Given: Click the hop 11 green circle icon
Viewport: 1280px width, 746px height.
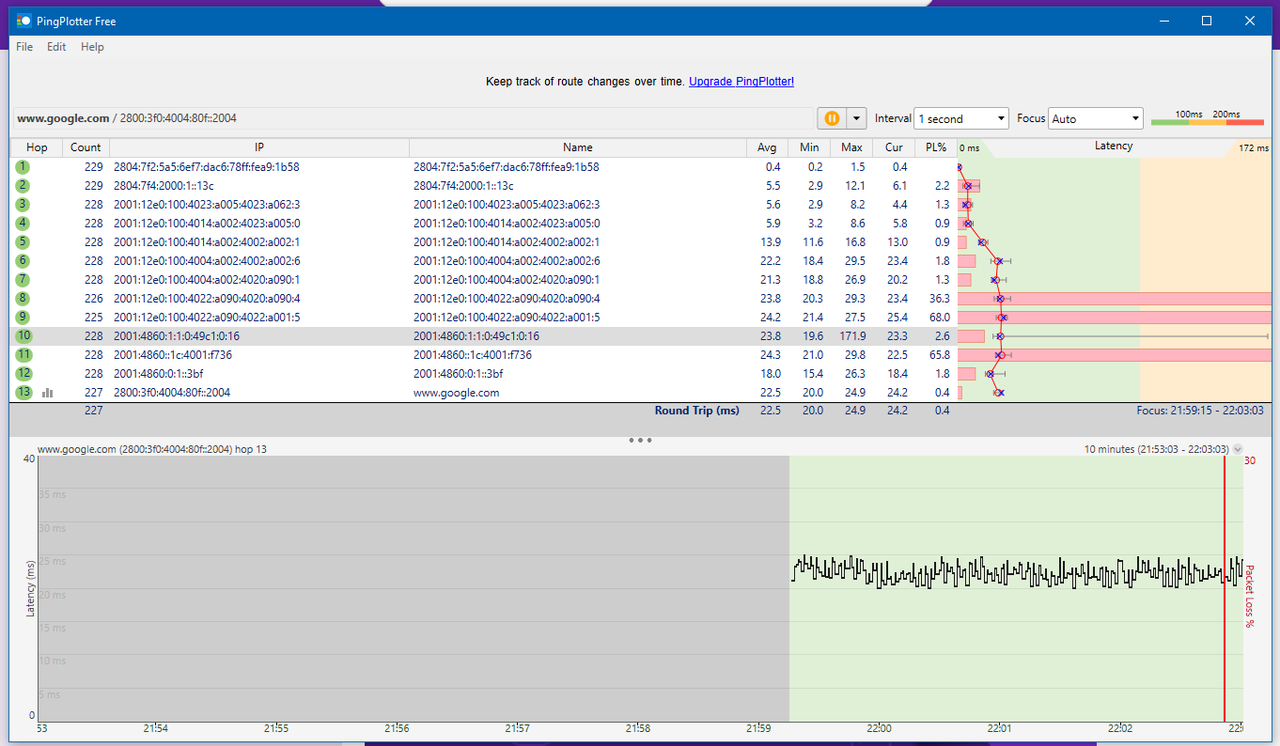Looking at the screenshot, I should (x=23, y=355).
